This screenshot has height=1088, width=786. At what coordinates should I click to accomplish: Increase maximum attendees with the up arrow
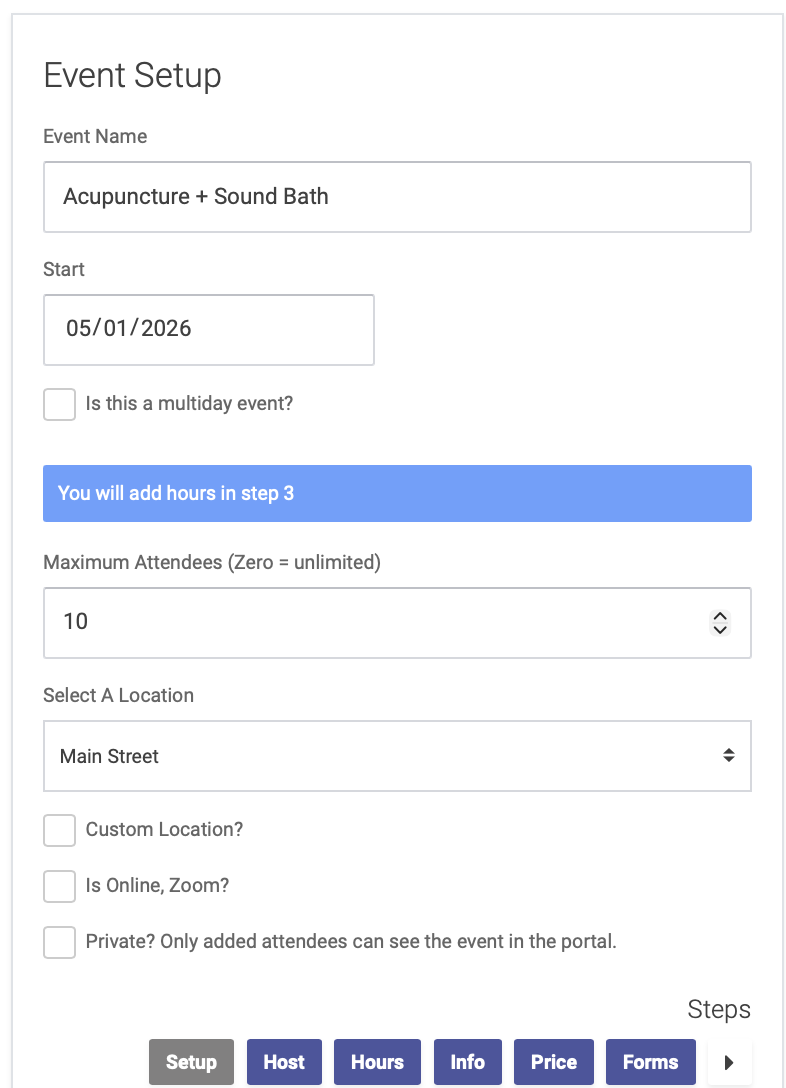pos(720,616)
